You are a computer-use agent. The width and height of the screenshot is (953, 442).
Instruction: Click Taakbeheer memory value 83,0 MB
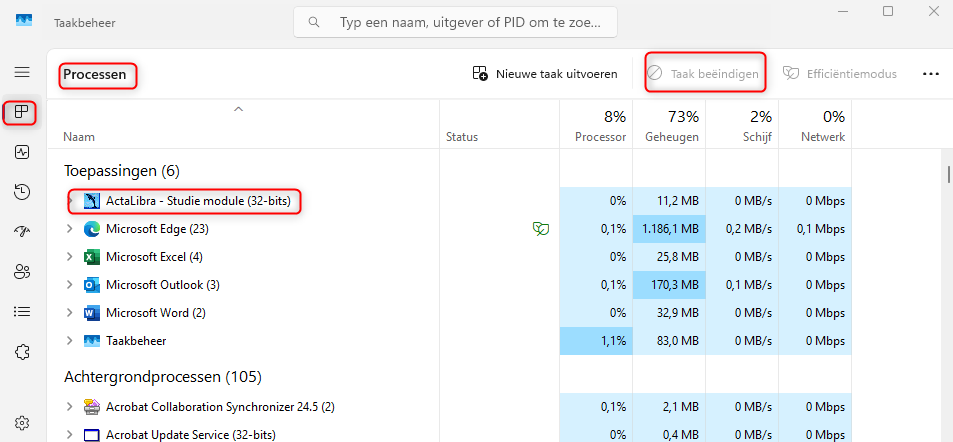pyautogui.click(x=669, y=341)
